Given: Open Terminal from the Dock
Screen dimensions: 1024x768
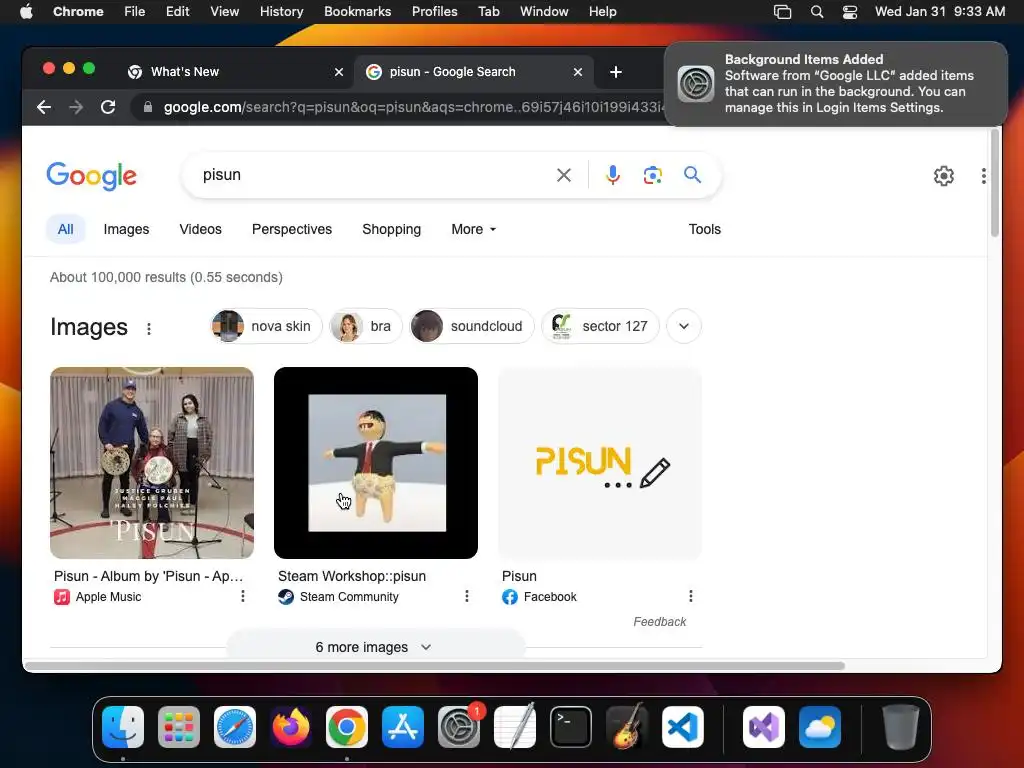Looking at the screenshot, I should click(571, 727).
